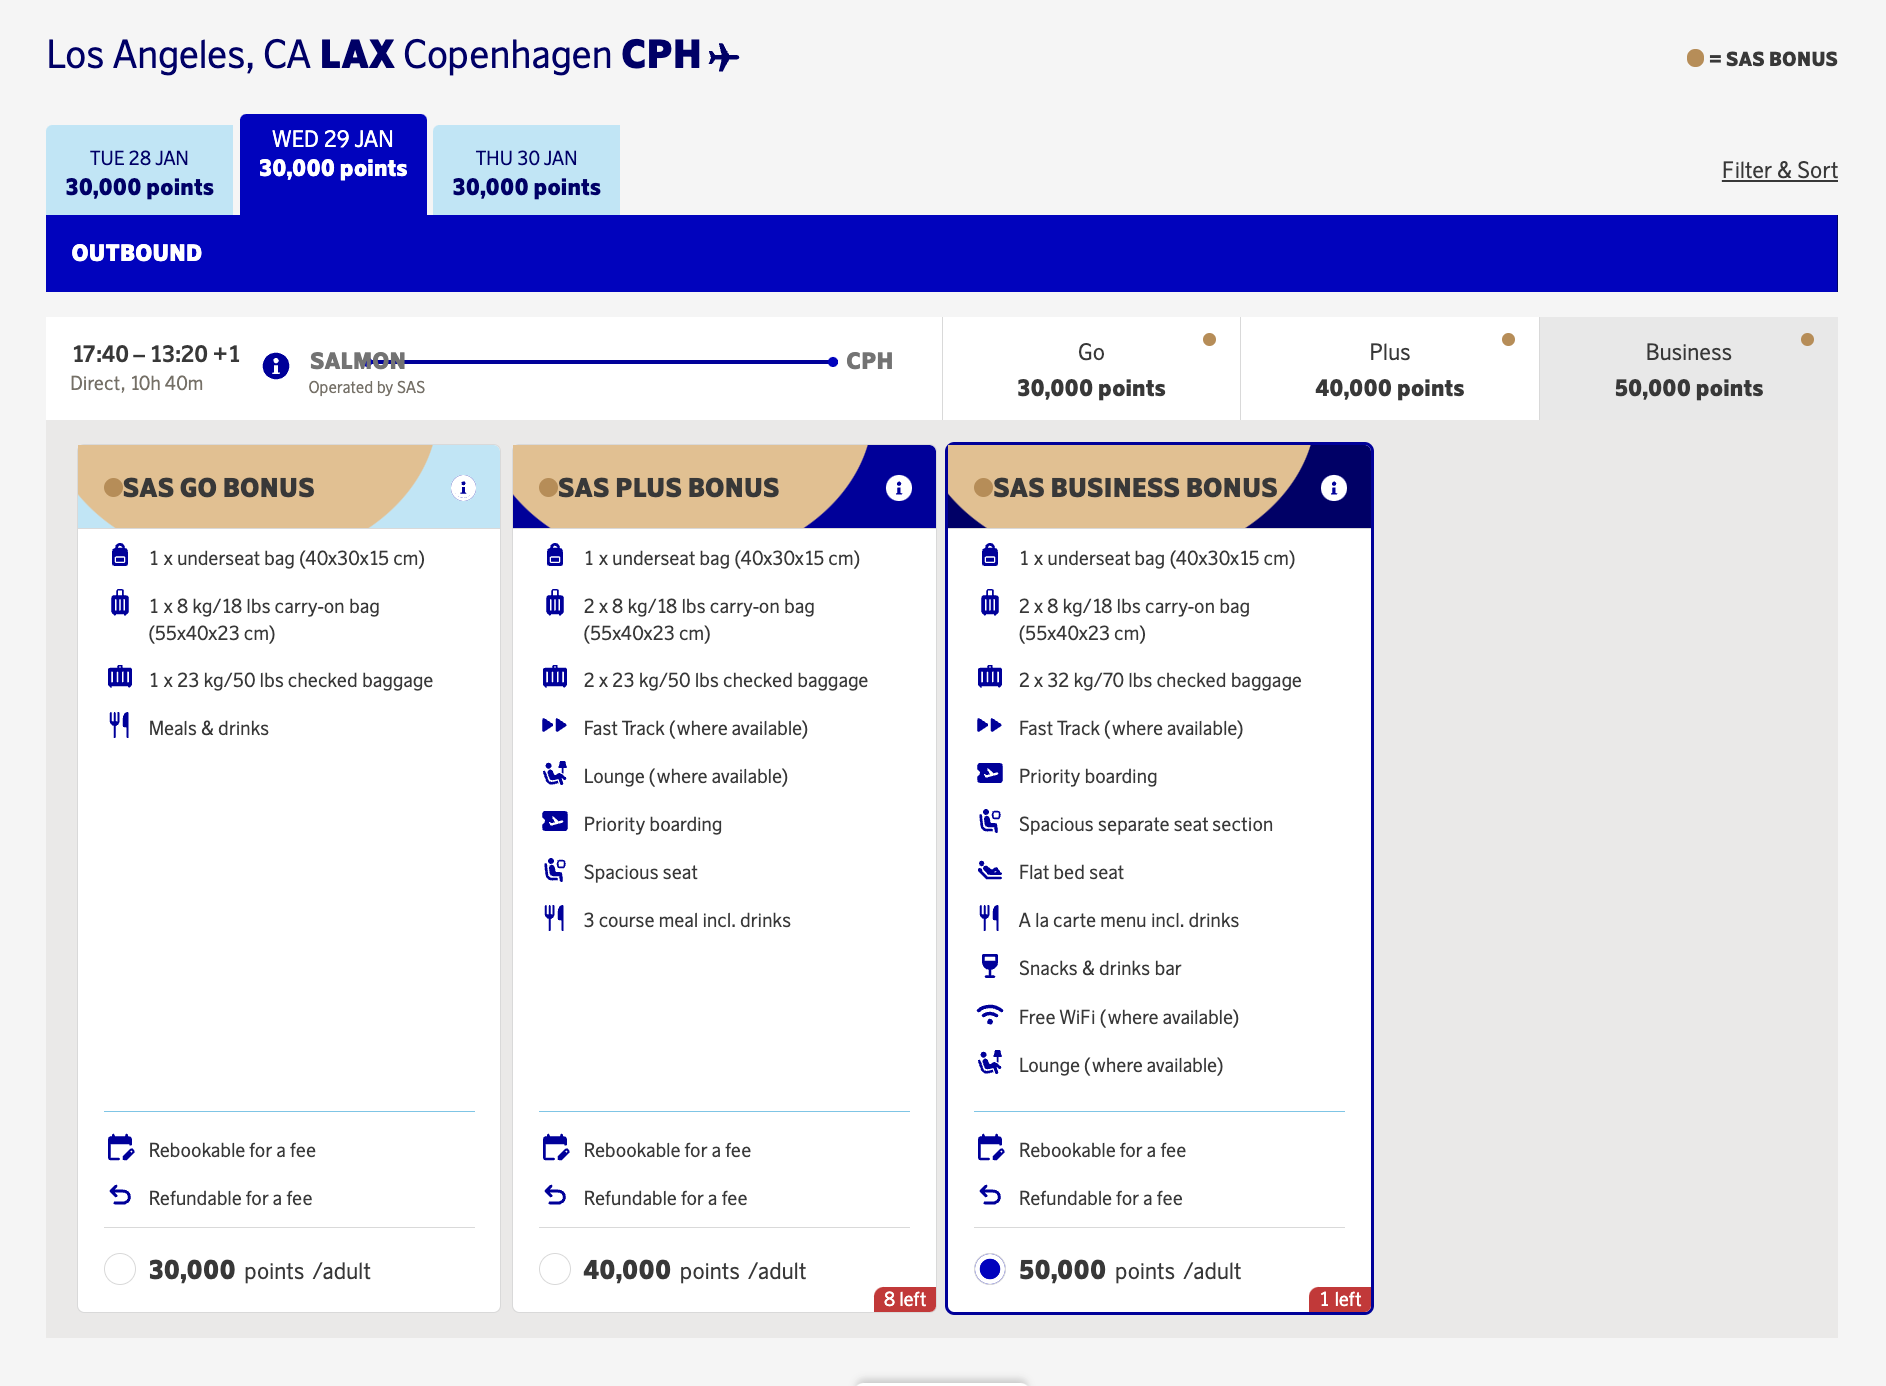Click Meals & drinks fork icon in Go card
1886x1386 pixels.
(120, 725)
